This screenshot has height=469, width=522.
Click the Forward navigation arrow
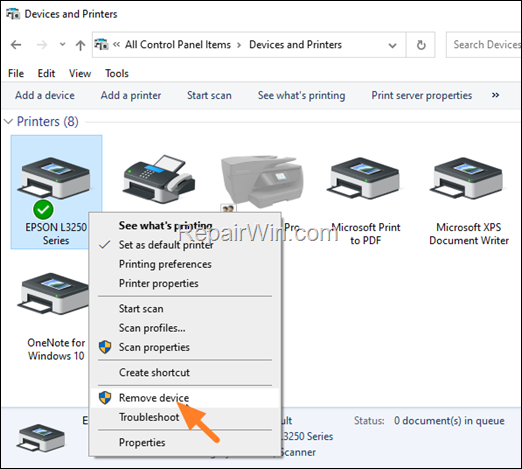tap(42, 45)
